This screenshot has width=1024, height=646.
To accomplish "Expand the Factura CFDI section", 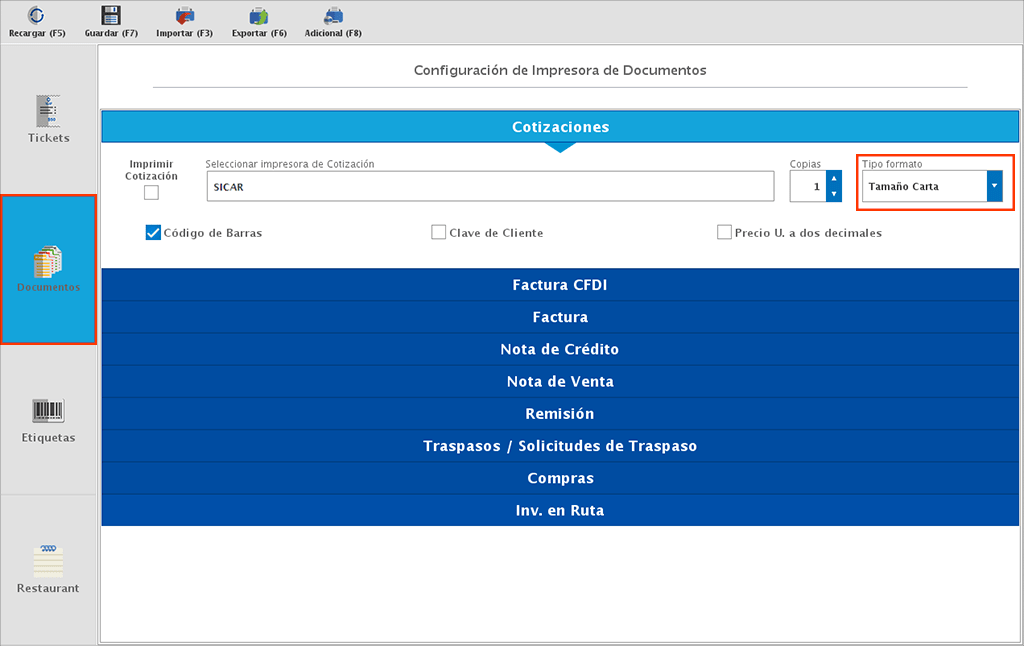I will (x=560, y=284).
